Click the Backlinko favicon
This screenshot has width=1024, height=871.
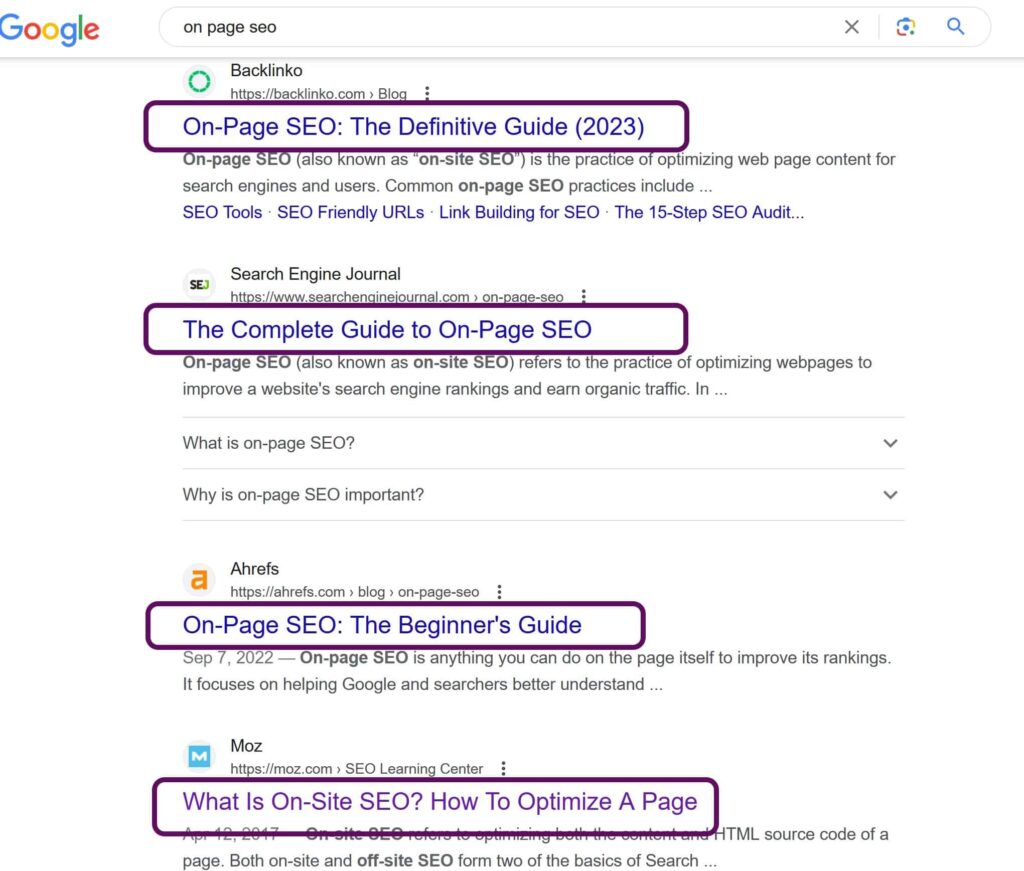199,82
